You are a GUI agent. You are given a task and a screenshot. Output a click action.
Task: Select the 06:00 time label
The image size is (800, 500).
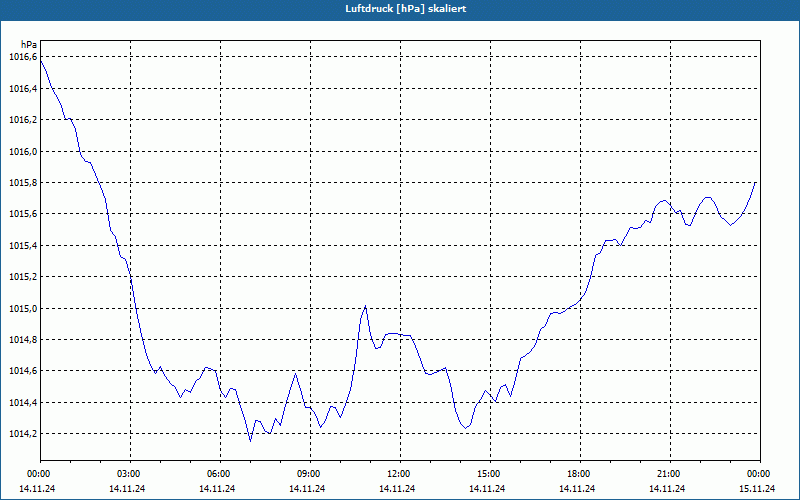218,474
